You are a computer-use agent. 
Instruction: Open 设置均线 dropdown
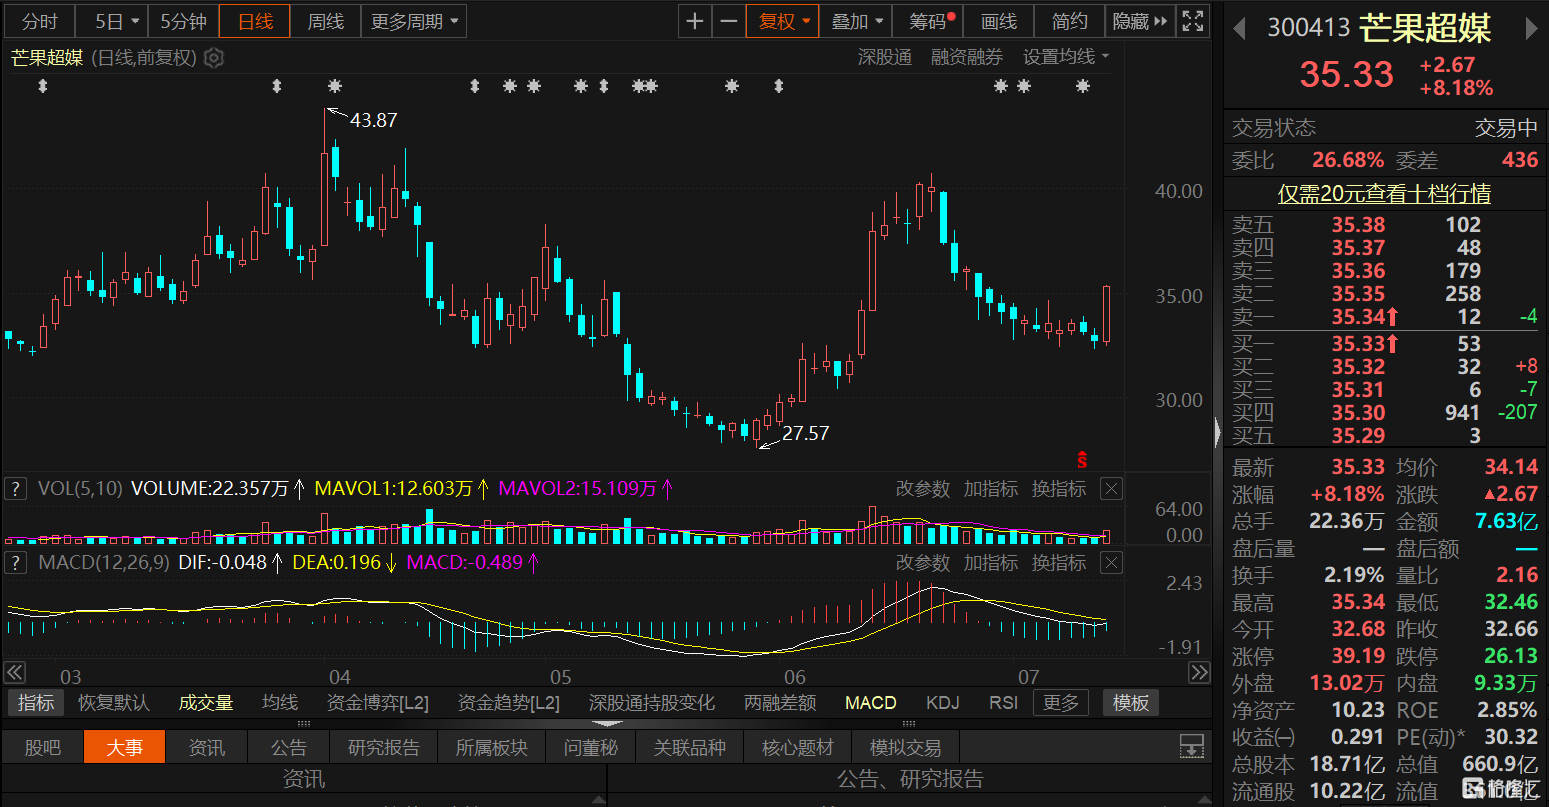[1066, 58]
